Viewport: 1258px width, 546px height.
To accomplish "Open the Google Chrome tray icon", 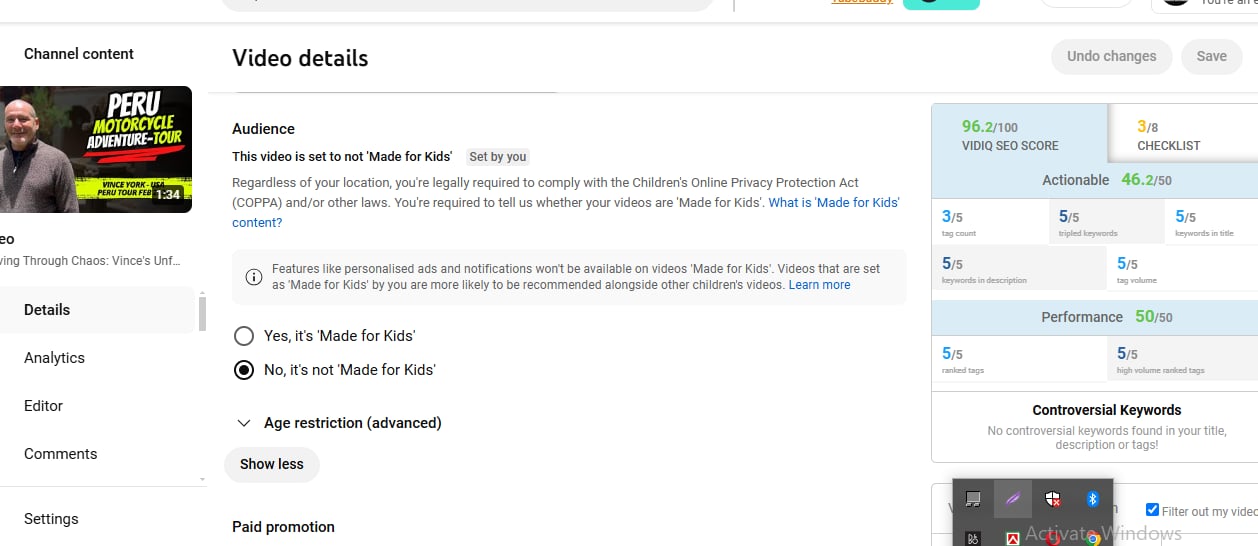I will [x=1093, y=538].
